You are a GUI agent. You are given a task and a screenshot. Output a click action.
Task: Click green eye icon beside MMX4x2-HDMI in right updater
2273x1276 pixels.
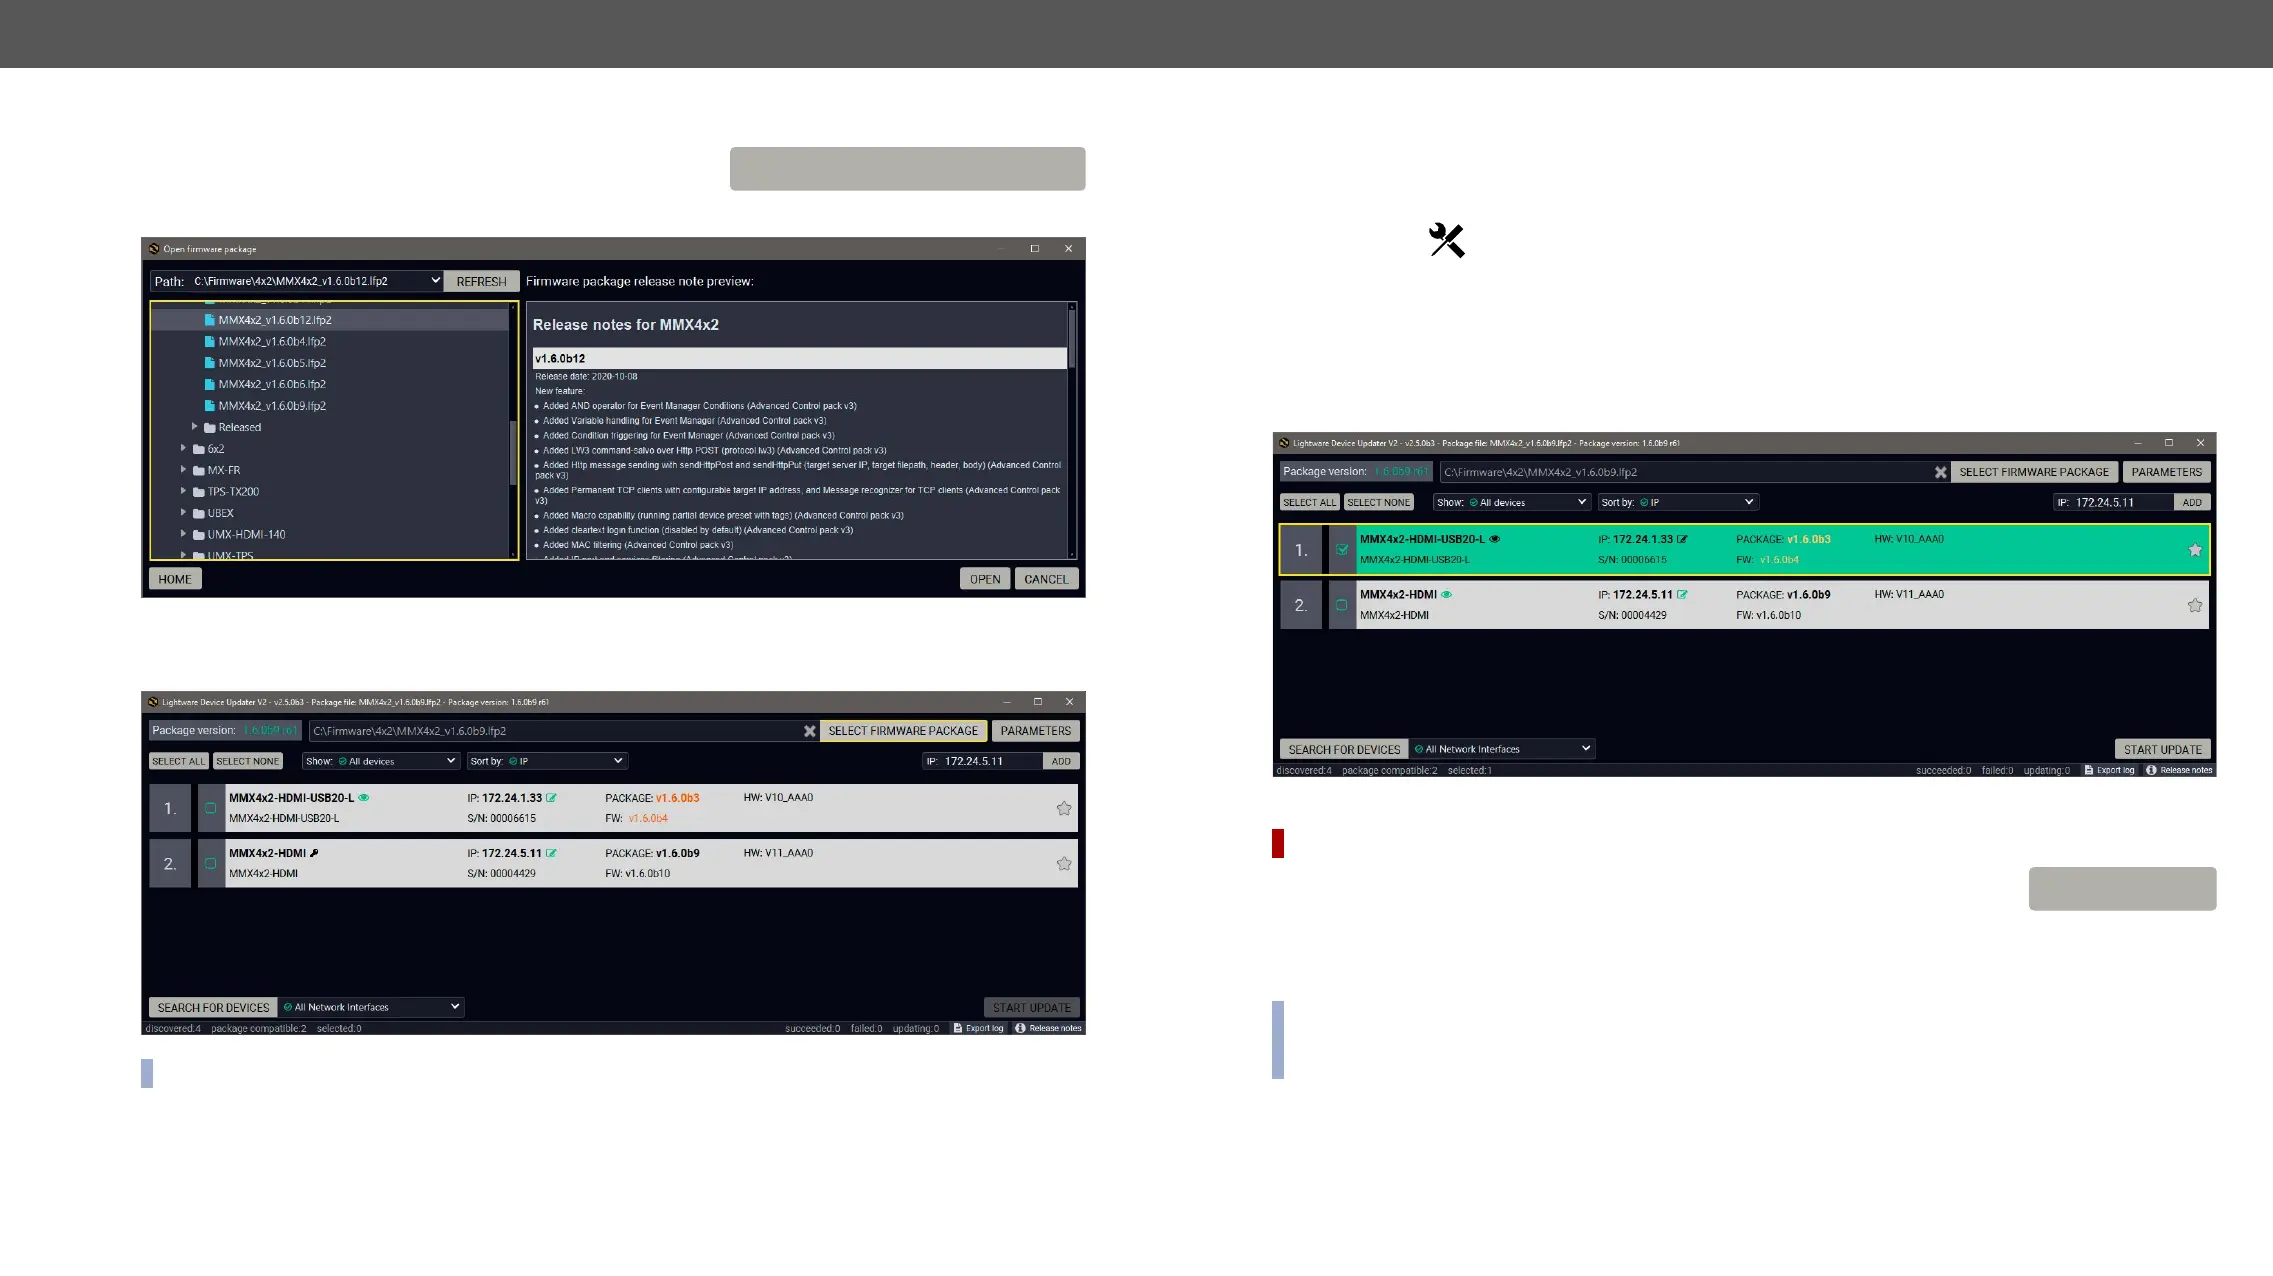(x=1446, y=594)
